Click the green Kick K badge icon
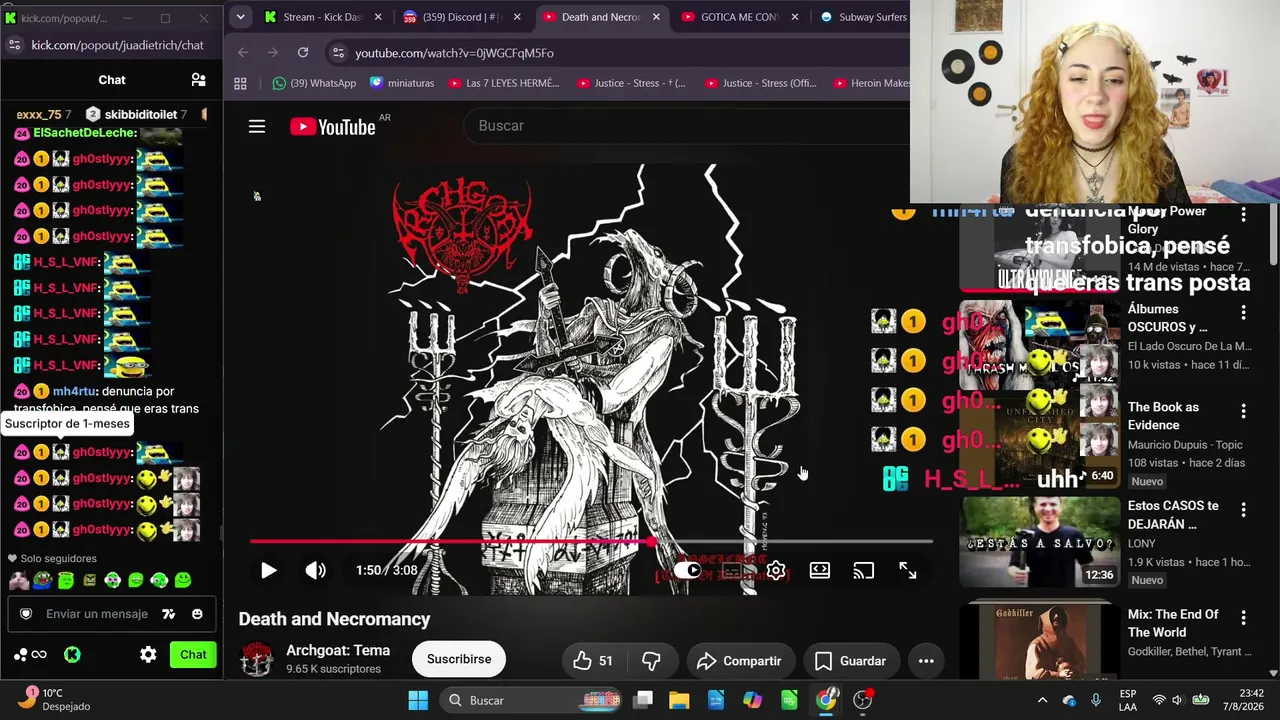Screen dimensions: 1280x720 (72, 655)
